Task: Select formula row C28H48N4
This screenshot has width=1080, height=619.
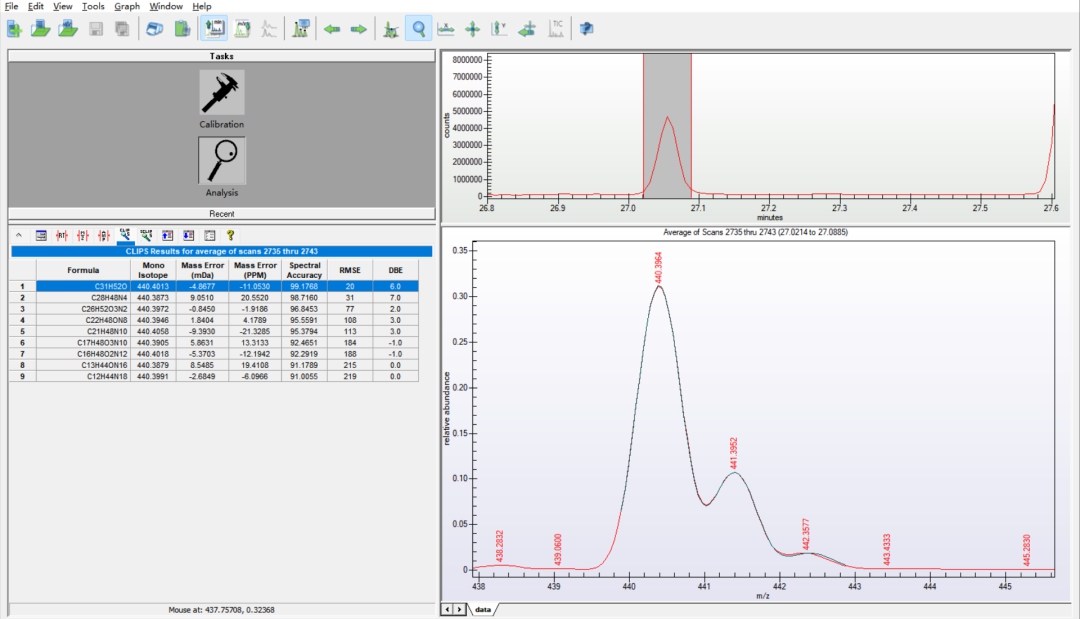Action: 214,297
